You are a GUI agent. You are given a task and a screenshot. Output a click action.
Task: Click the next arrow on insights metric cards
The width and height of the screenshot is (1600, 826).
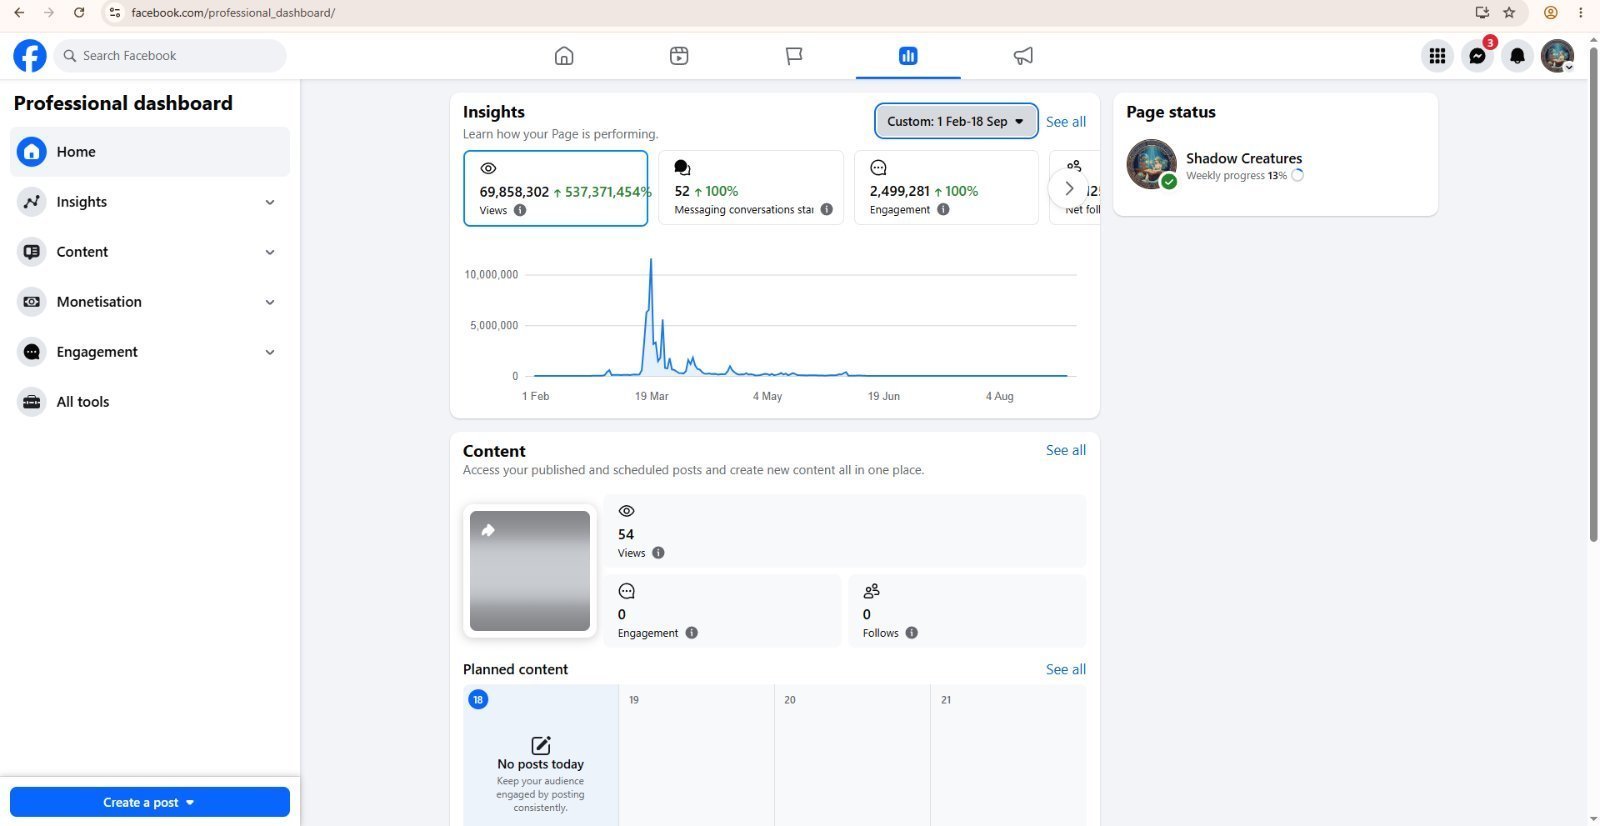click(1068, 188)
